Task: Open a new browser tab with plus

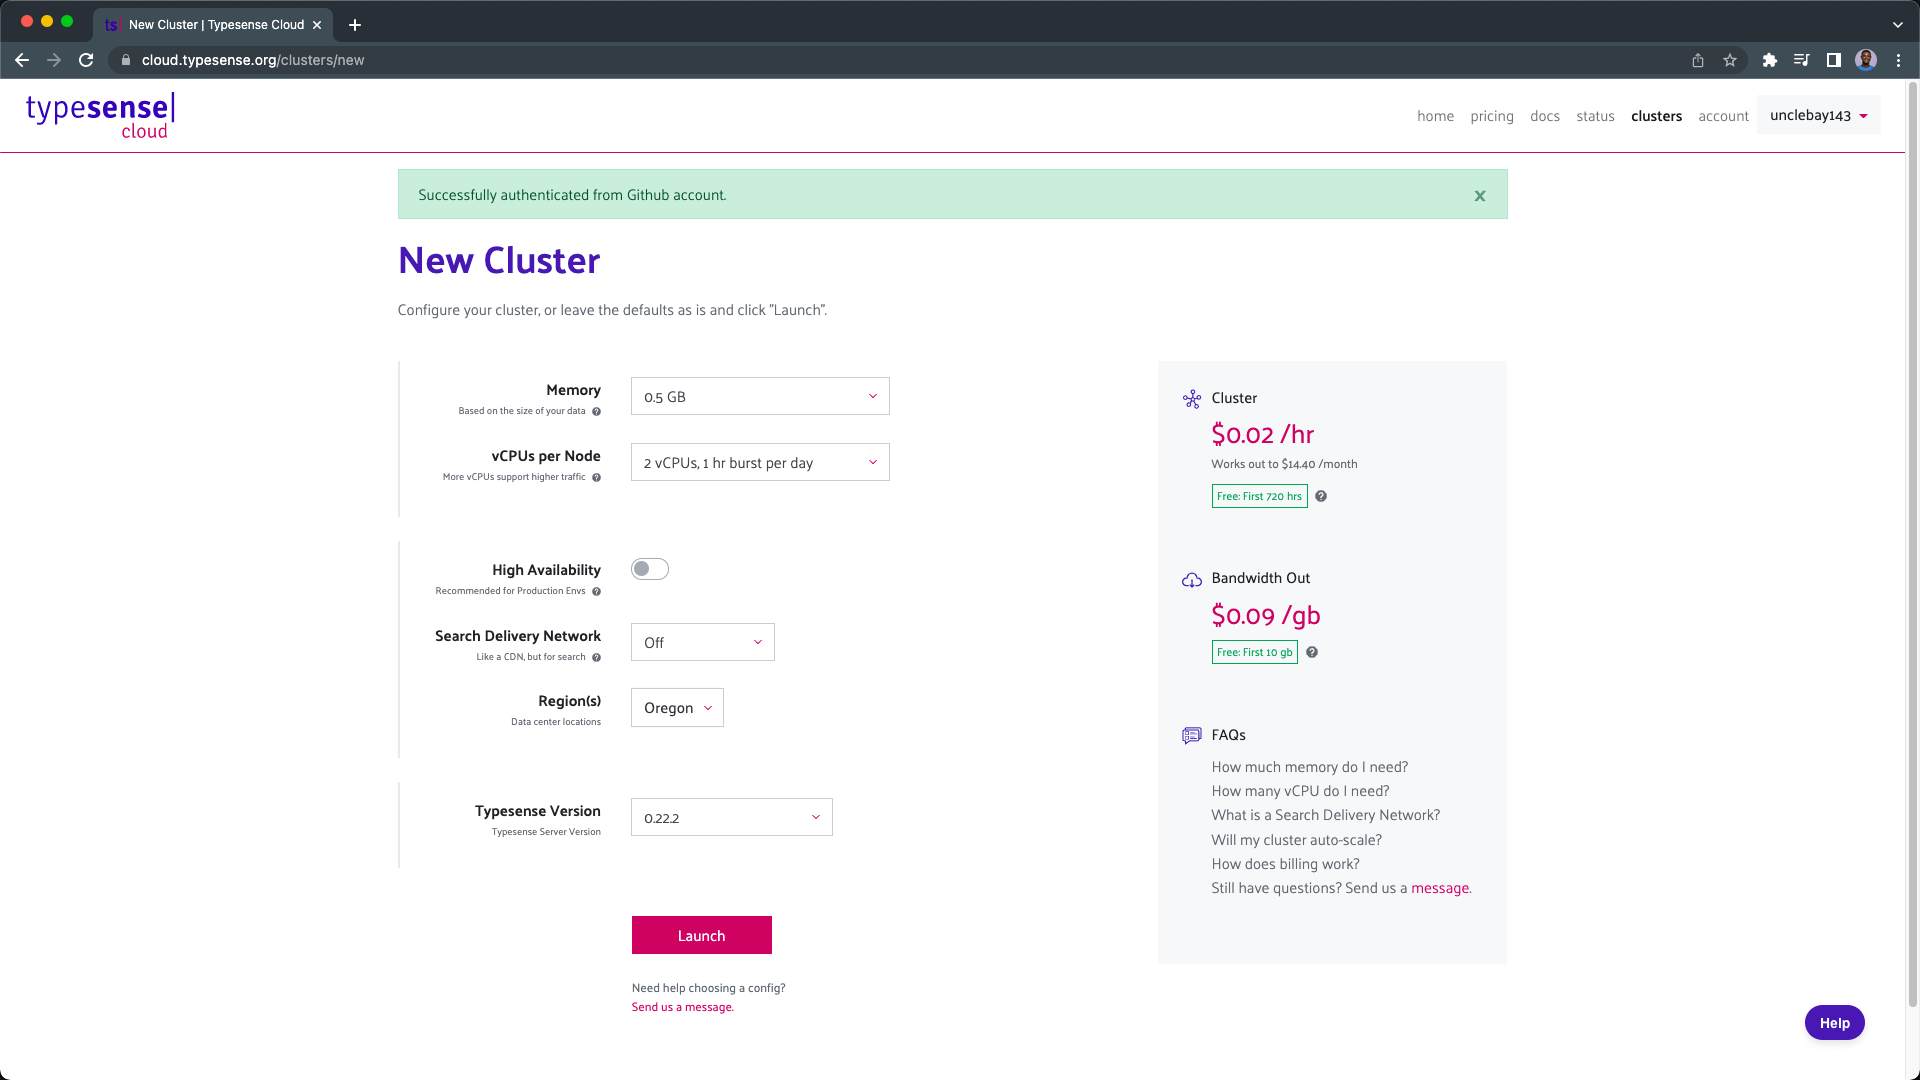Action: pyautogui.click(x=355, y=25)
